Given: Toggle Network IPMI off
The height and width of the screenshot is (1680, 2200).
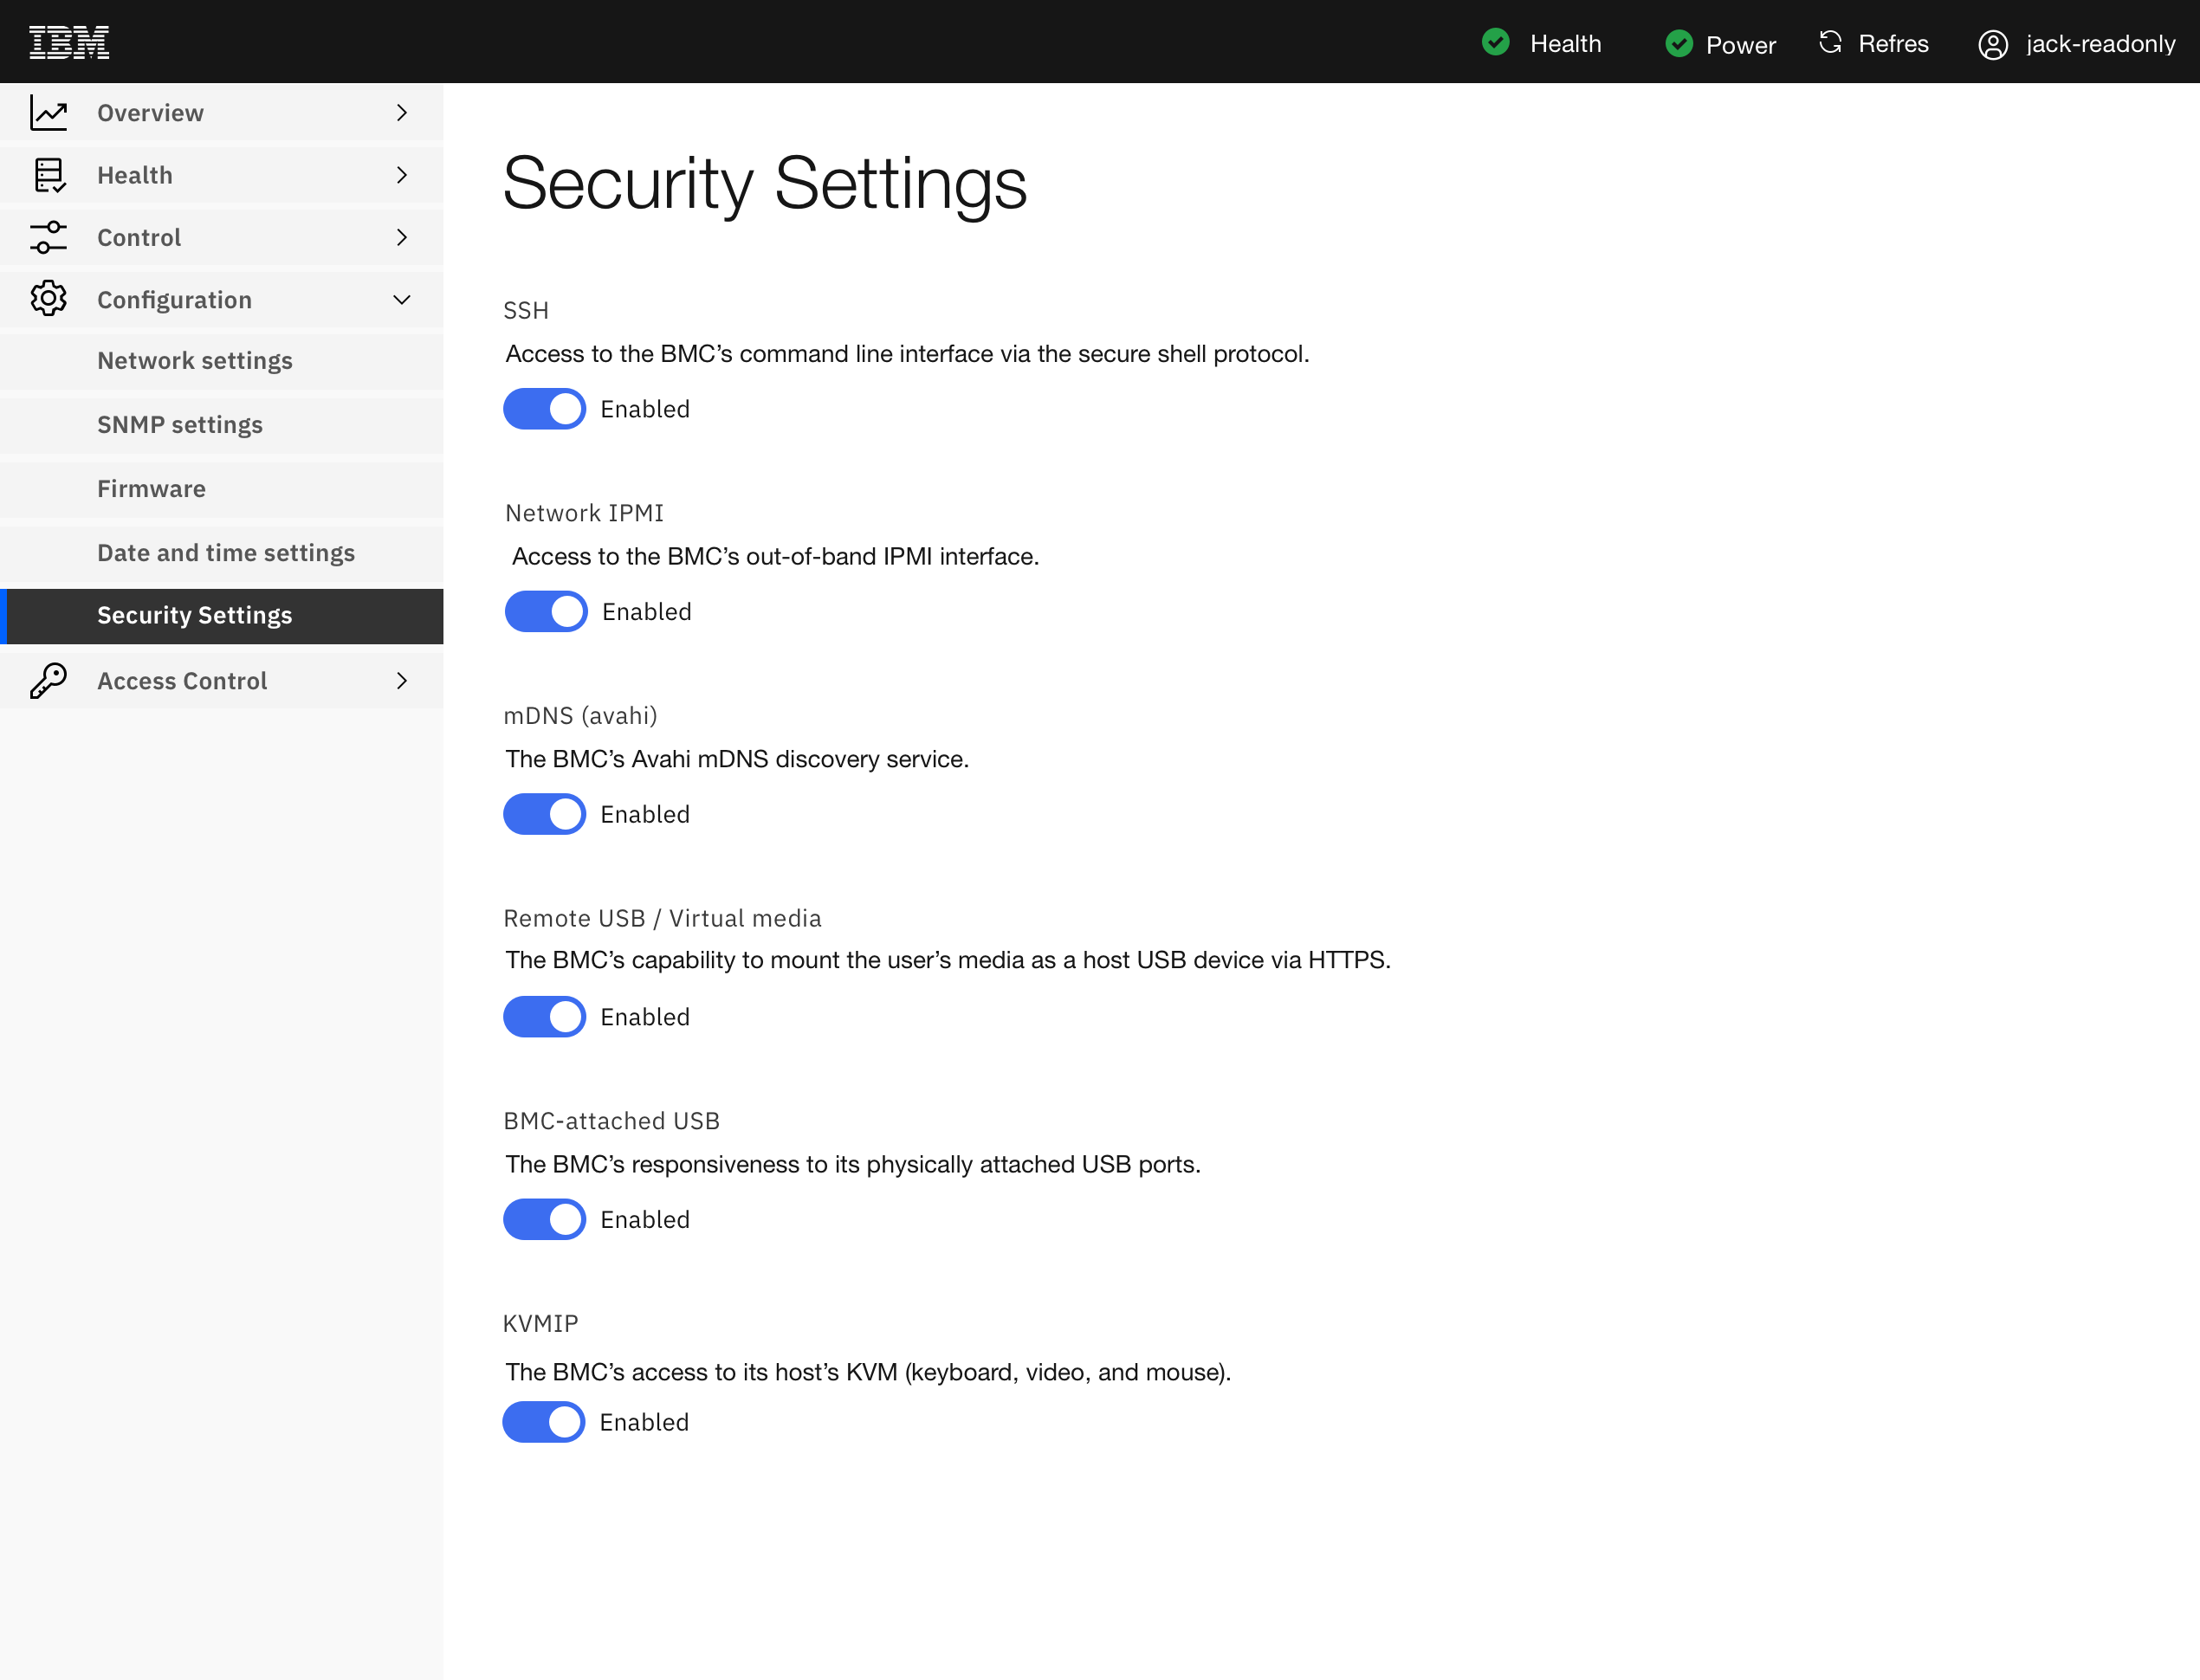Looking at the screenshot, I should point(546,611).
